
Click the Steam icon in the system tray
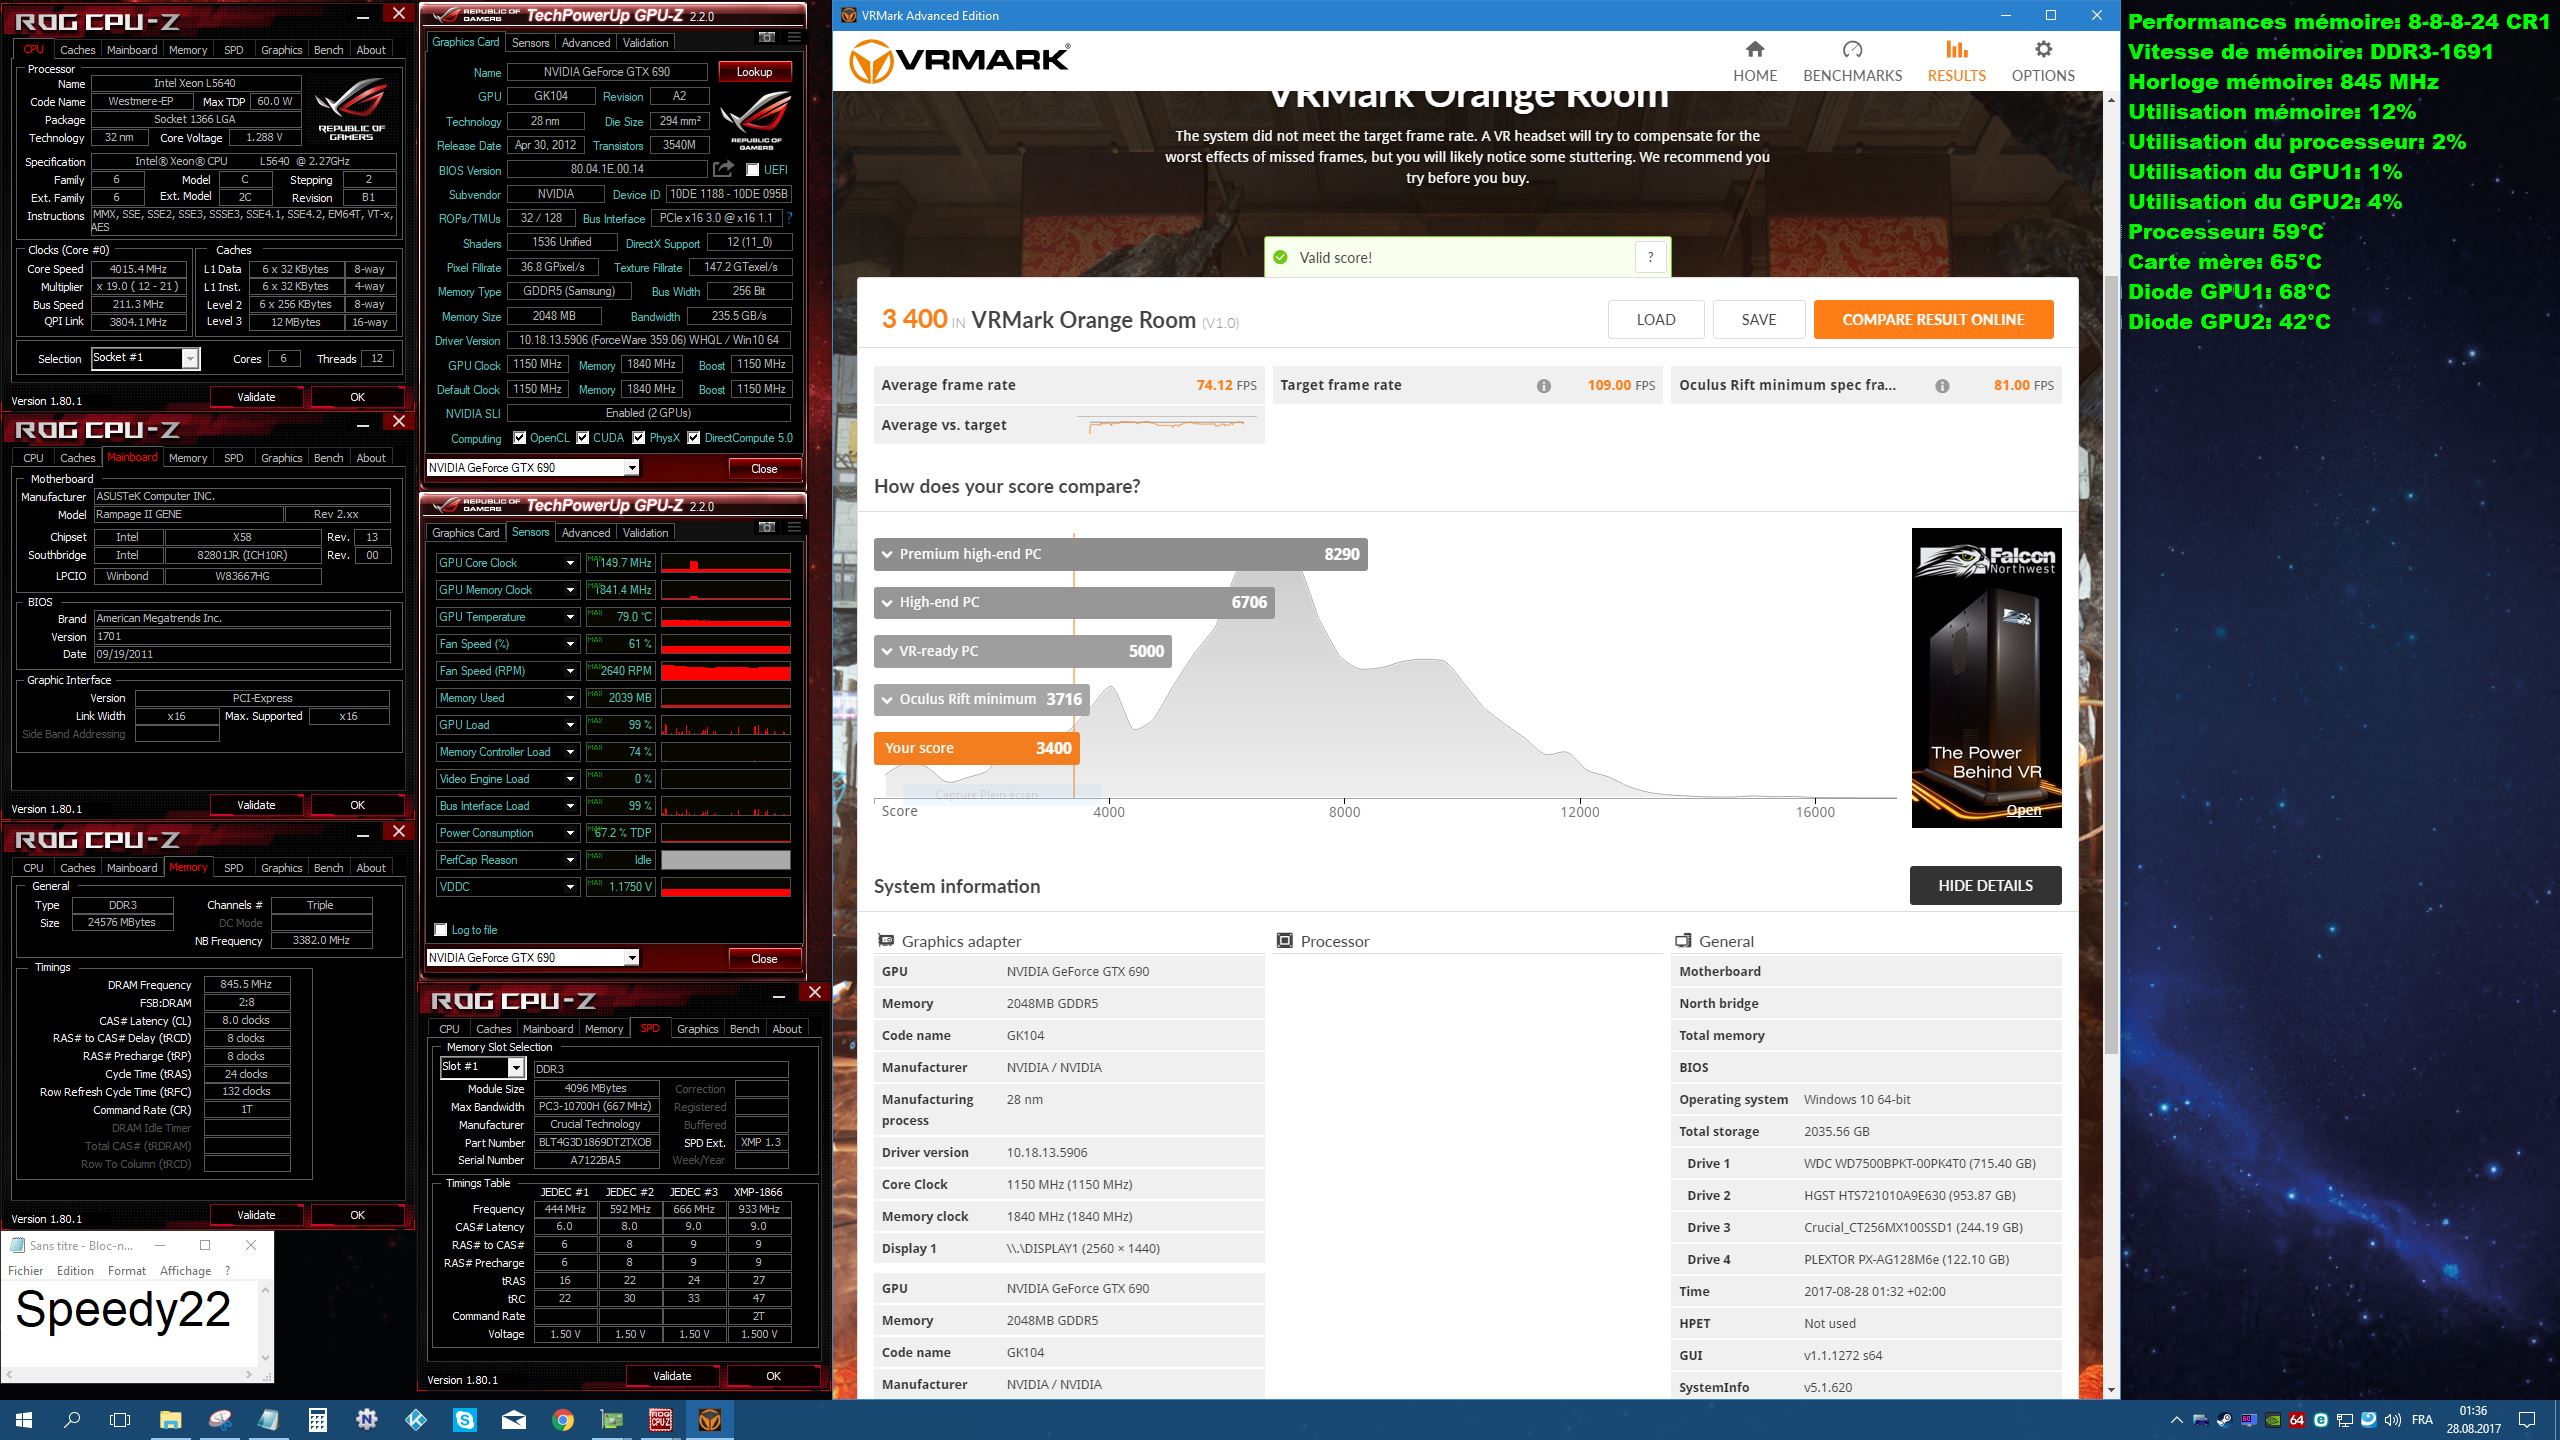click(x=2224, y=1420)
